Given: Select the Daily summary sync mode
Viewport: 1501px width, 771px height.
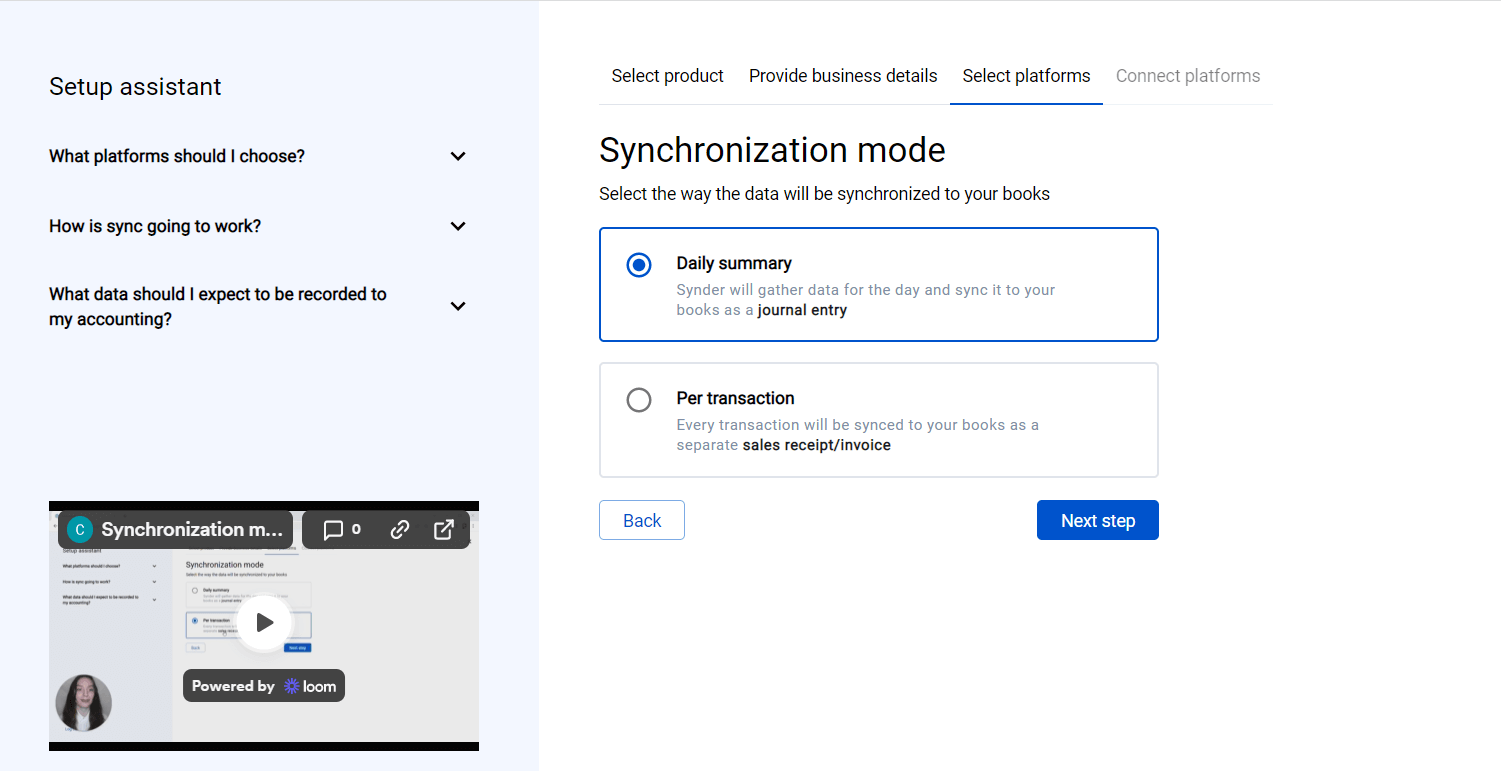Looking at the screenshot, I should (x=638, y=265).
